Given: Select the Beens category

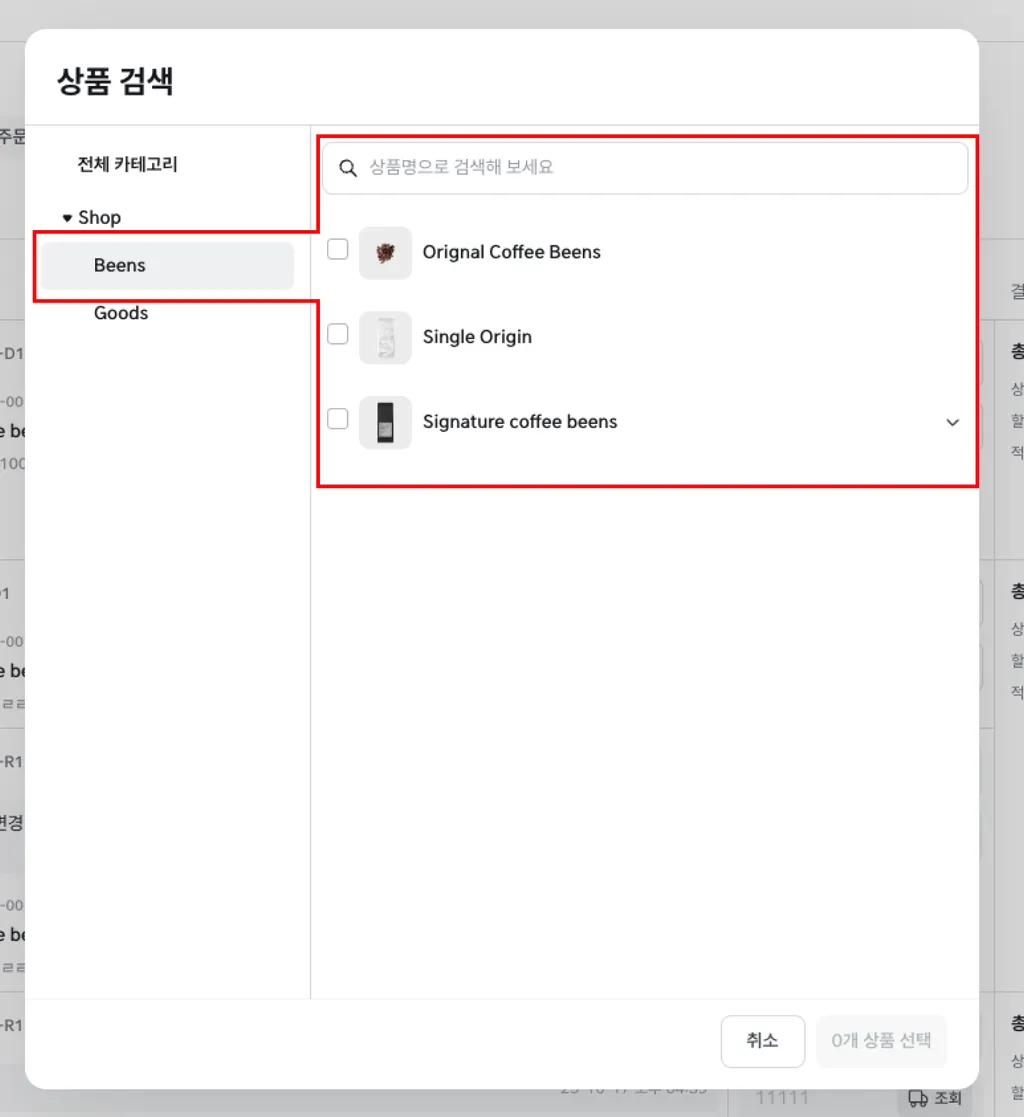Looking at the screenshot, I should (119, 265).
